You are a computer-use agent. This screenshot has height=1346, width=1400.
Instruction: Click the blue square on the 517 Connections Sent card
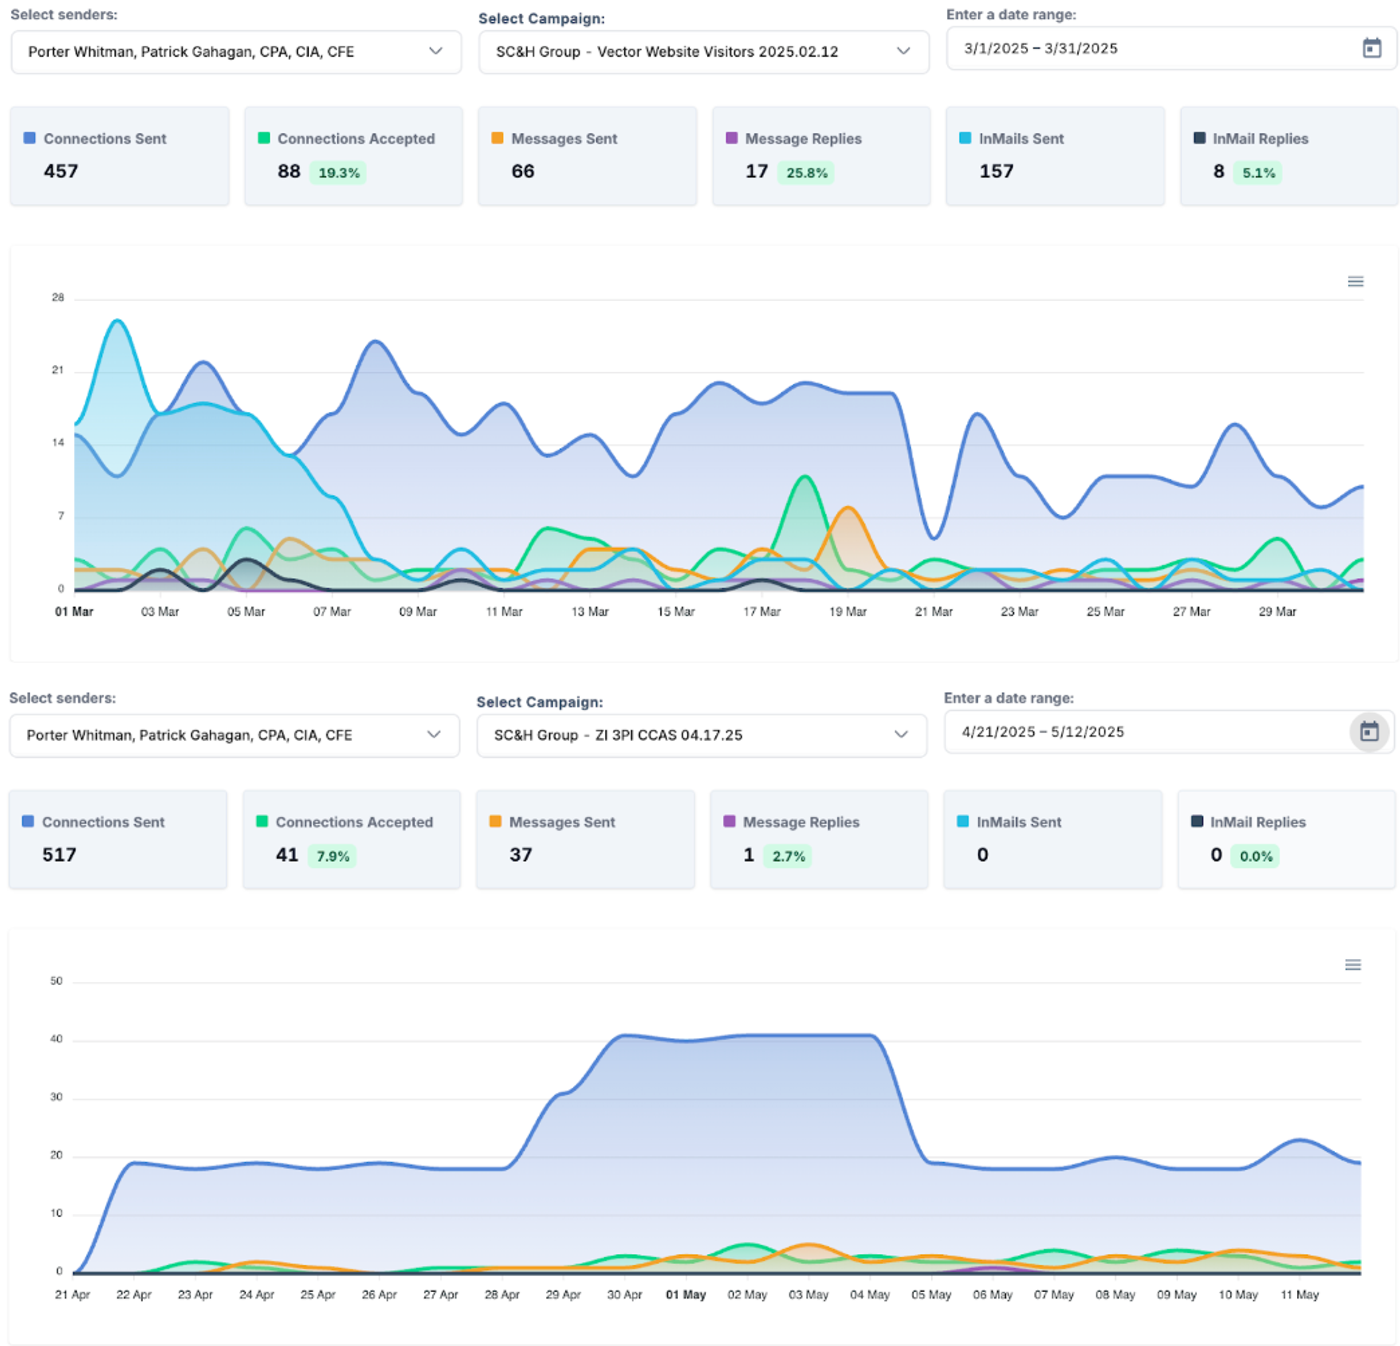pyautogui.click(x=28, y=821)
